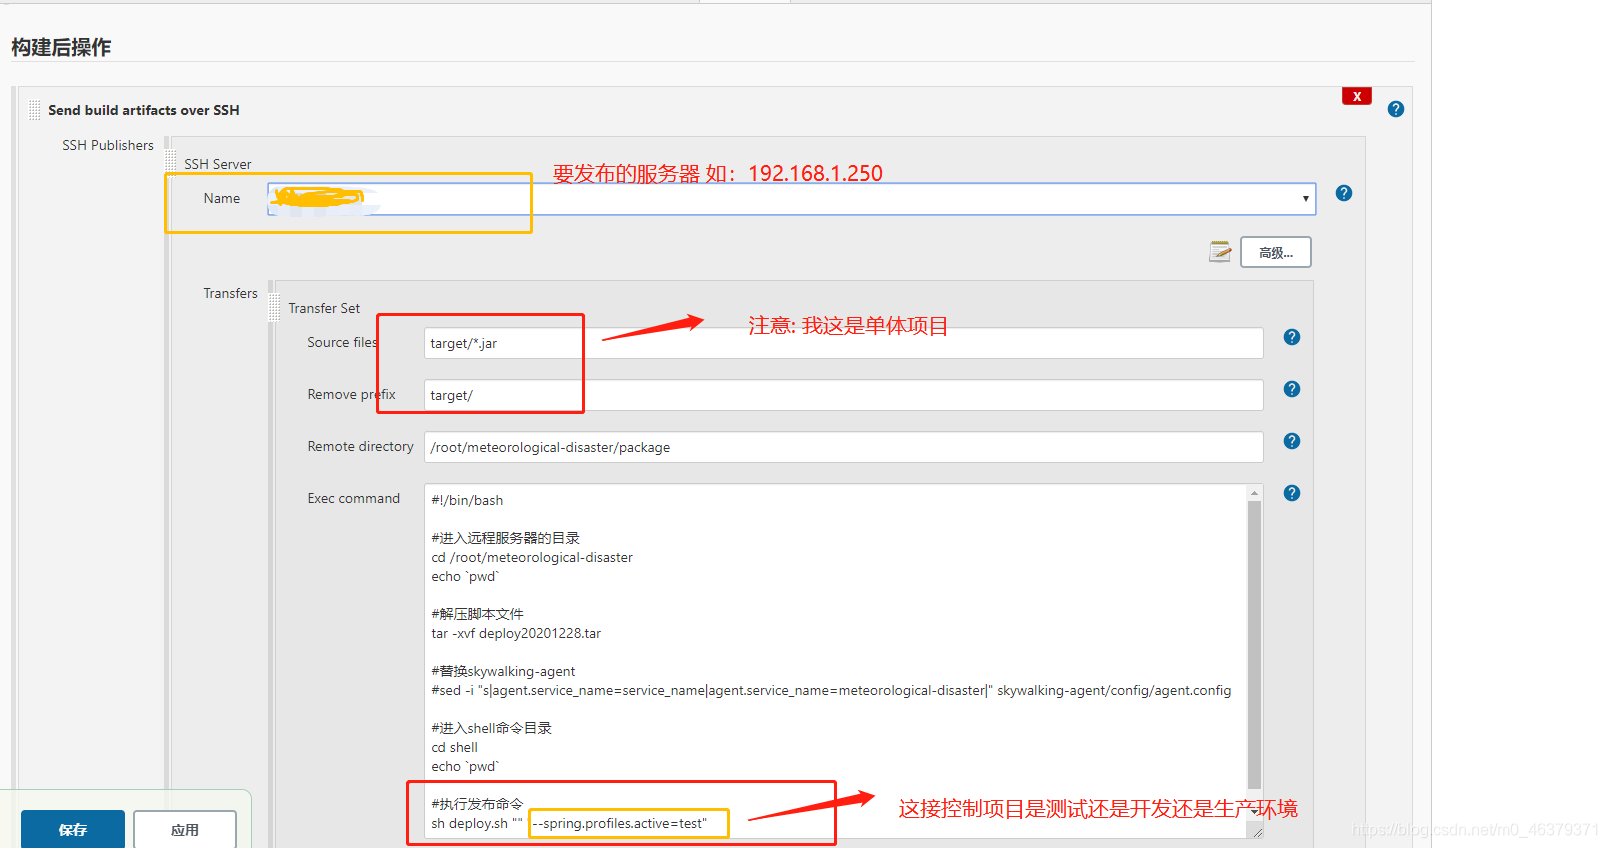The width and height of the screenshot is (1607, 848).
Task: Click the Exec command vertical scrollbar
Action: click(1254, 645)
